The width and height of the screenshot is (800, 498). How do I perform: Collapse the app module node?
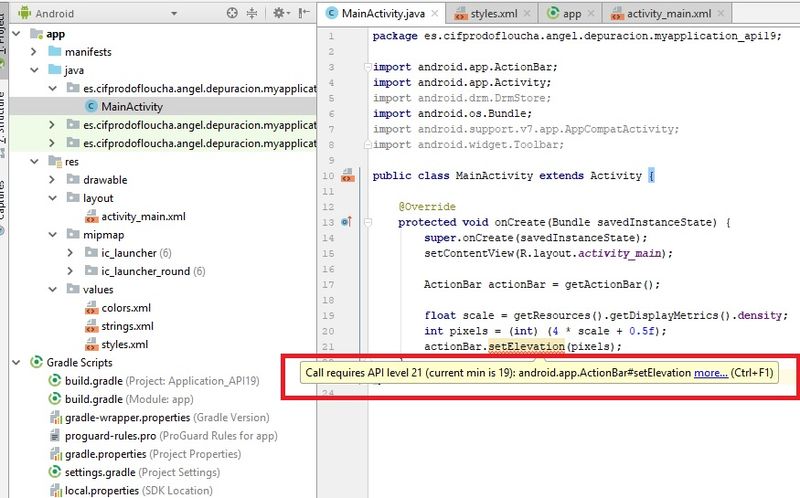[16, 34]
